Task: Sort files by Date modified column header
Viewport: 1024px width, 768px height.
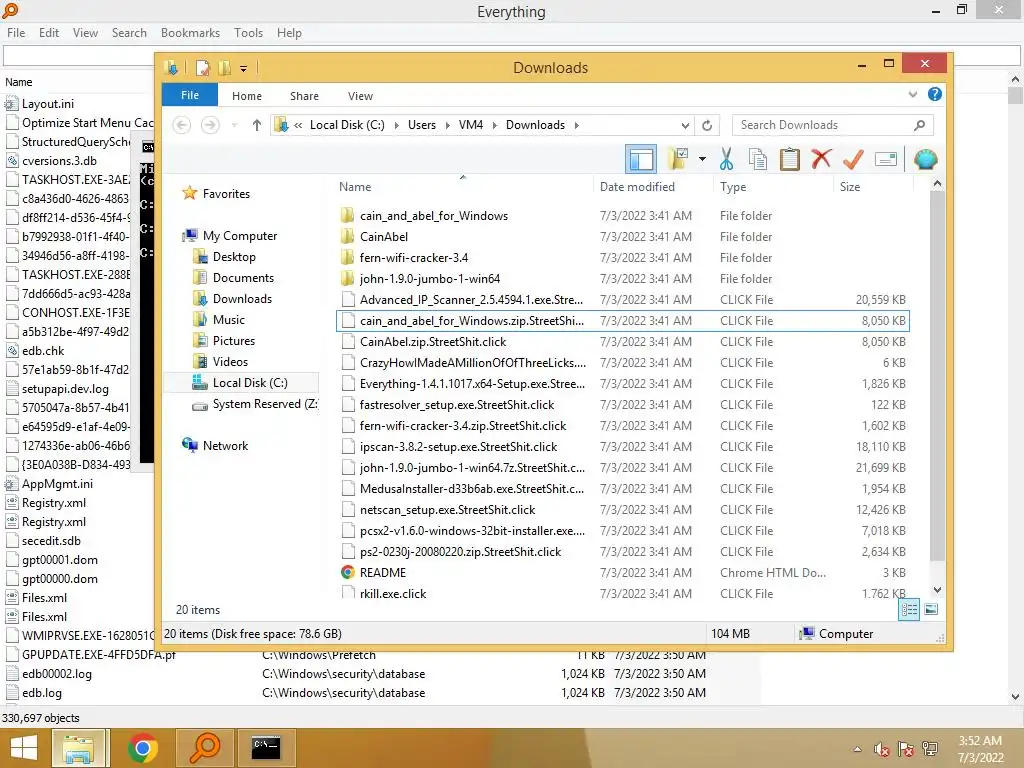Action: click(637, 187)
